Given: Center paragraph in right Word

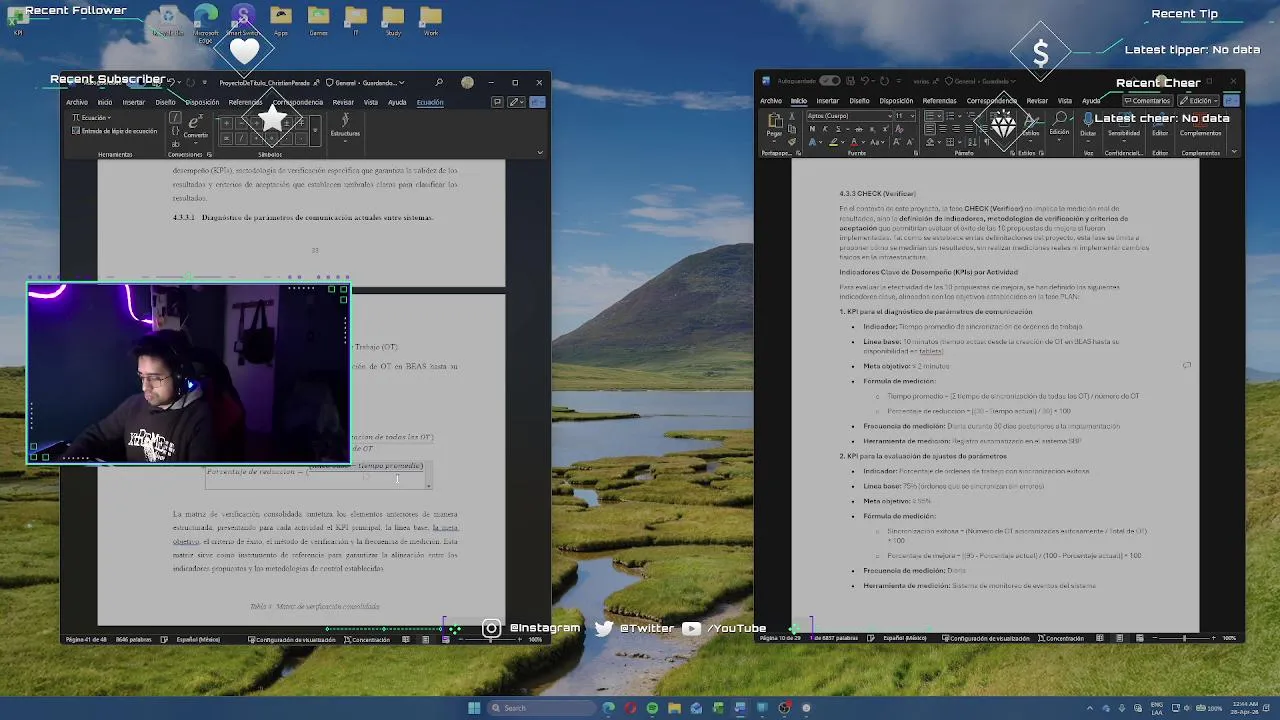Looking at the screenshot, I should point(942,129).
